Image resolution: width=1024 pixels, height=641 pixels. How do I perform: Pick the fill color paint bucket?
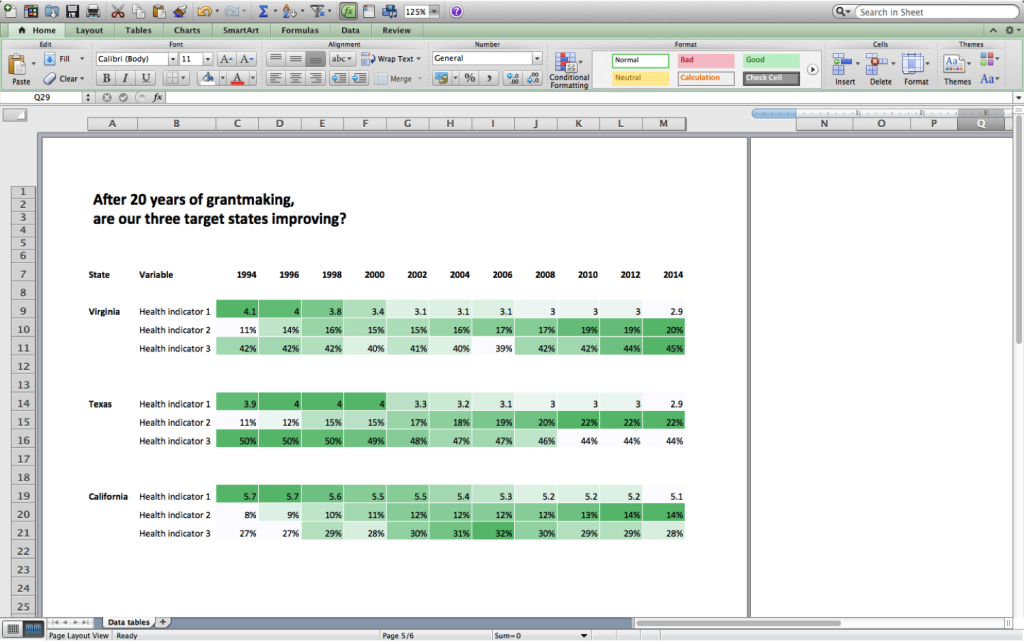click(208, 78)
